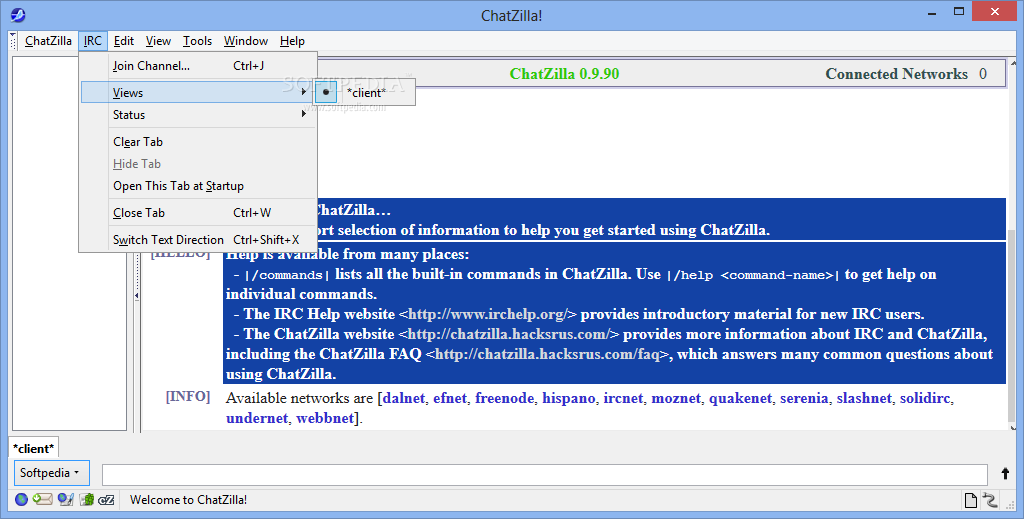Image resolution: width=1024 pixels, height=519 pixels.
Task: Click the chat vertical scrollbar thumb
Action: [1013, 326]
